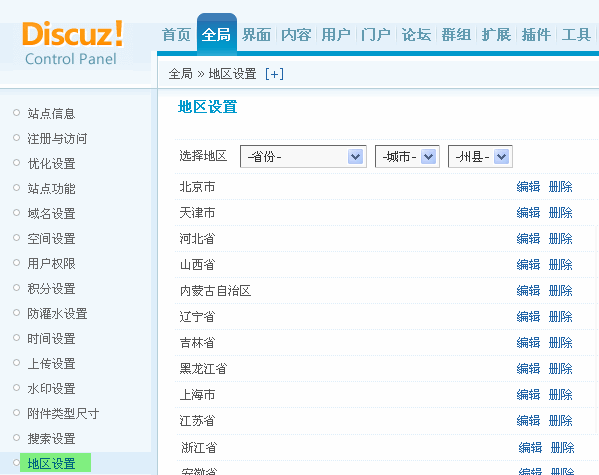Click 编辑 for 北京市
The height and width of the screenshot is (475, 599).
[x=528, y=186]
